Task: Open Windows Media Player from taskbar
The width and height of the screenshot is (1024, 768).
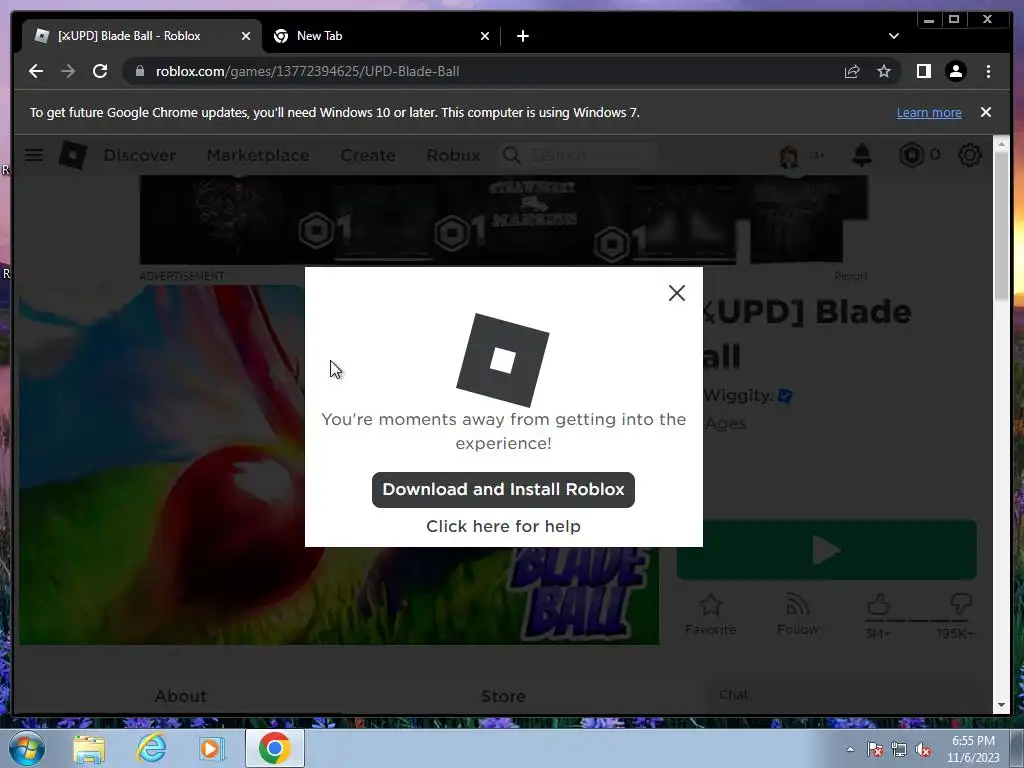Action: click(x=212, y=748)
